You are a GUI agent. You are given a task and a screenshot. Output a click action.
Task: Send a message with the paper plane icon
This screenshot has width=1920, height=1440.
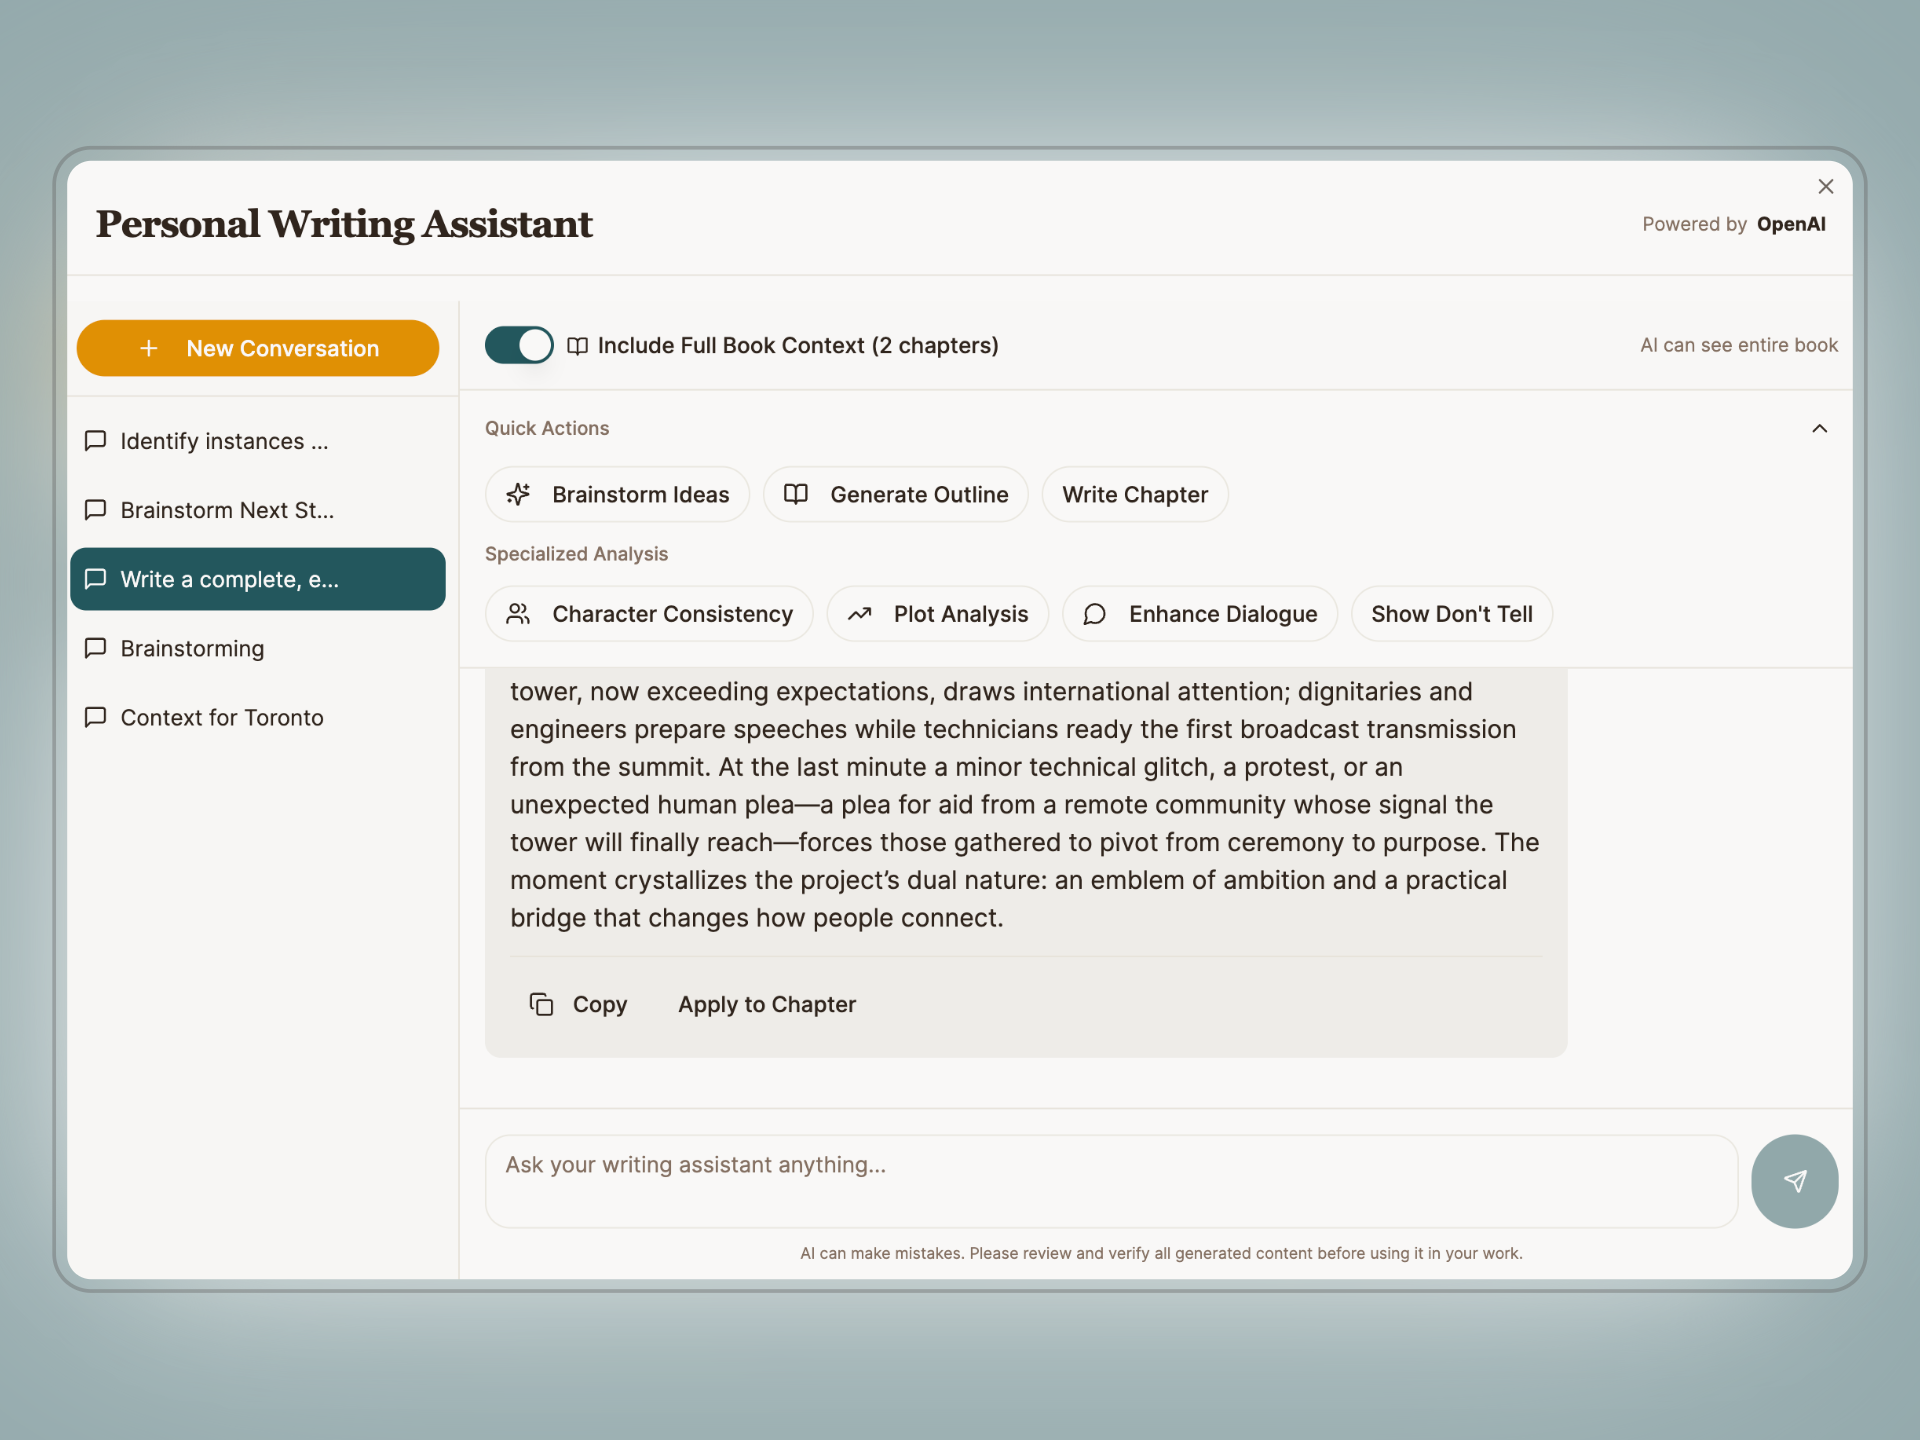coord(1793,1181)
